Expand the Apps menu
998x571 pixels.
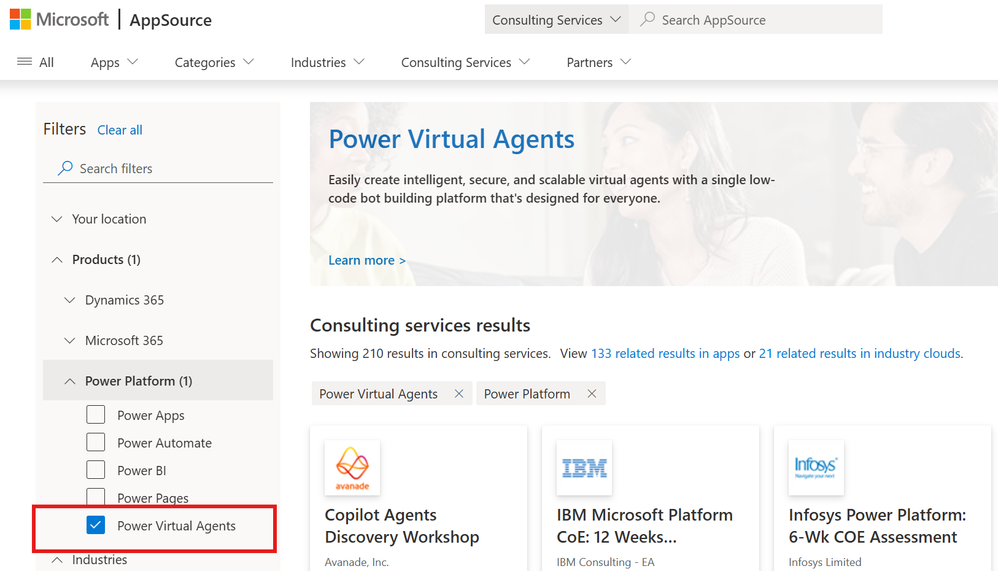[114, 62]
